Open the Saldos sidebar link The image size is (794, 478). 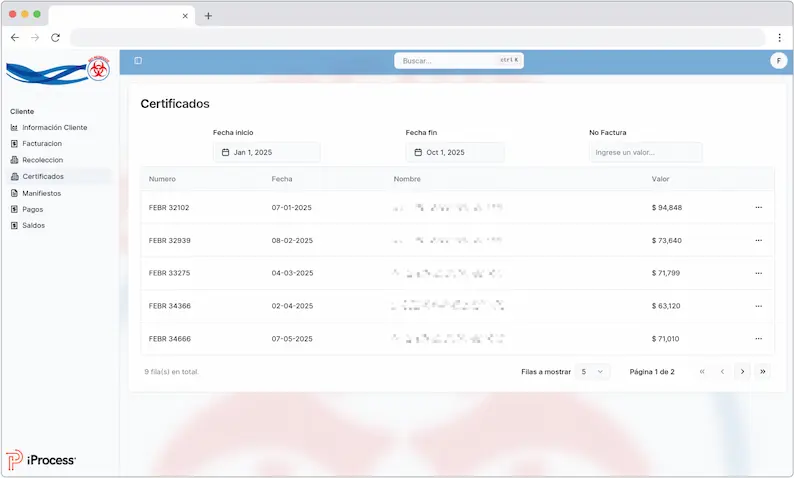coord(33,226)
